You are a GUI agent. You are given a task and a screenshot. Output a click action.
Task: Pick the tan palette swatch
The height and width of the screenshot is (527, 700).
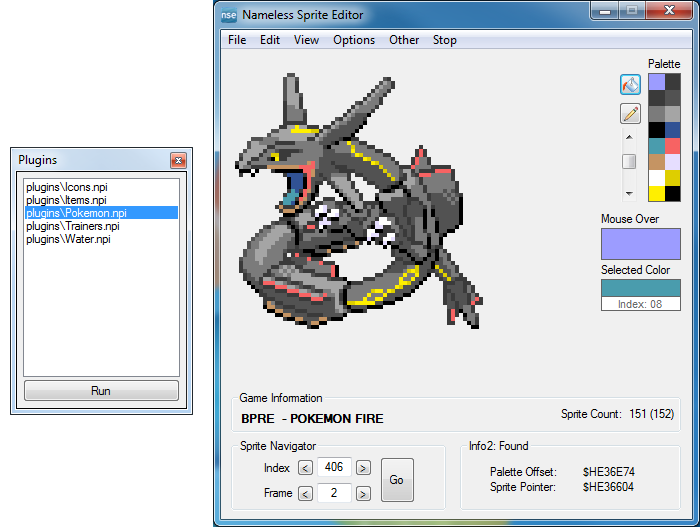pos(657,162)
